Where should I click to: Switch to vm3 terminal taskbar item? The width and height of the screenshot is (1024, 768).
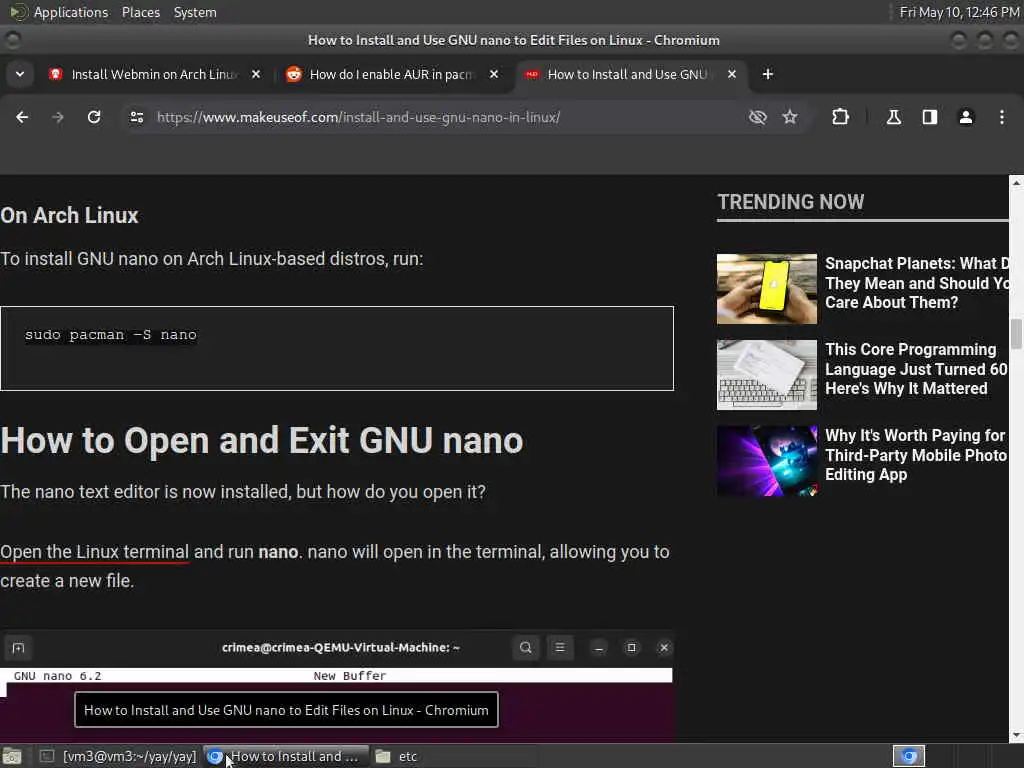(x=118, y=756)
